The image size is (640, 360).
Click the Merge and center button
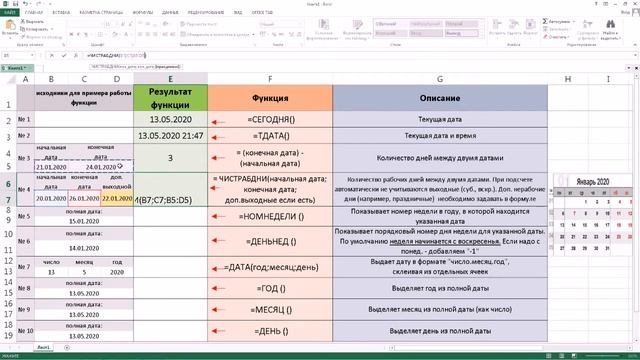pos(216,35)
